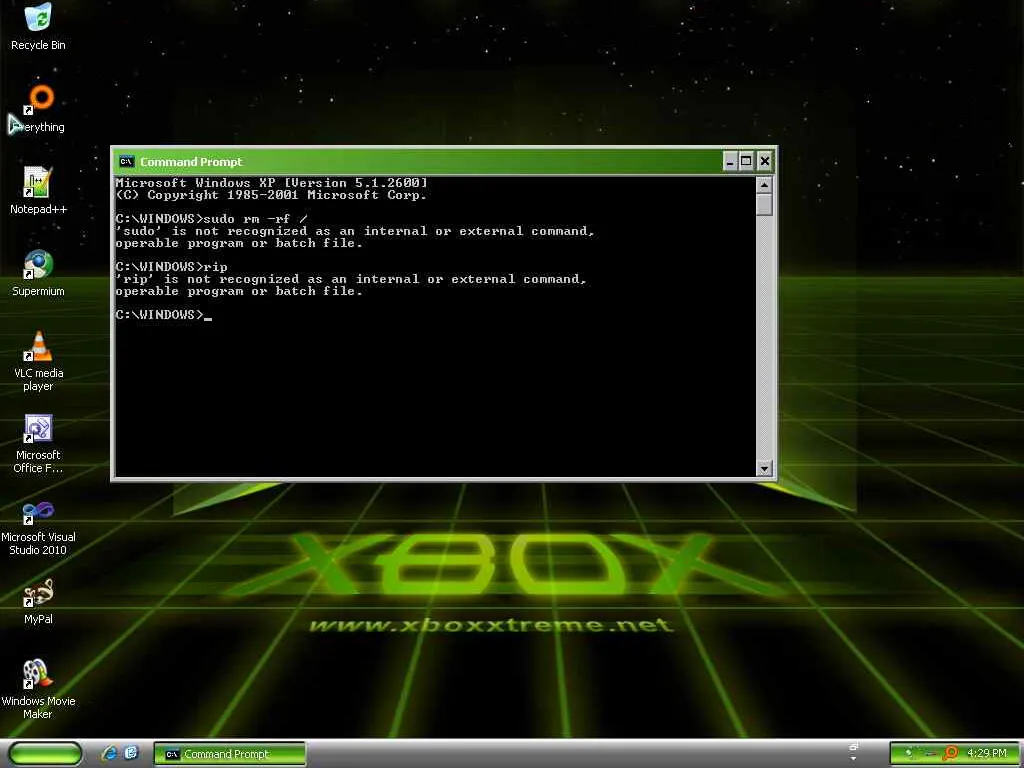The height and width of the screenshot is (768, 1024).
Task: Click the blinking cursor prompt line
Action: coord(164,315)
